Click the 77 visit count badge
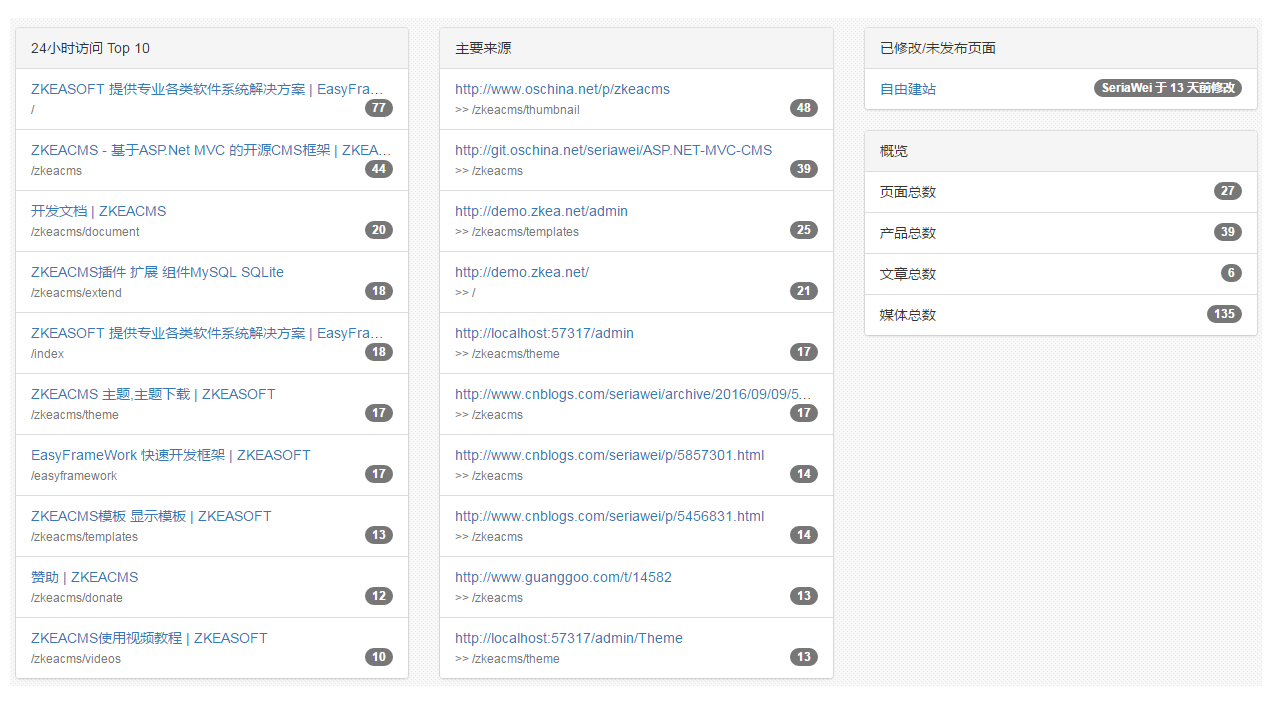 point(379,108)
